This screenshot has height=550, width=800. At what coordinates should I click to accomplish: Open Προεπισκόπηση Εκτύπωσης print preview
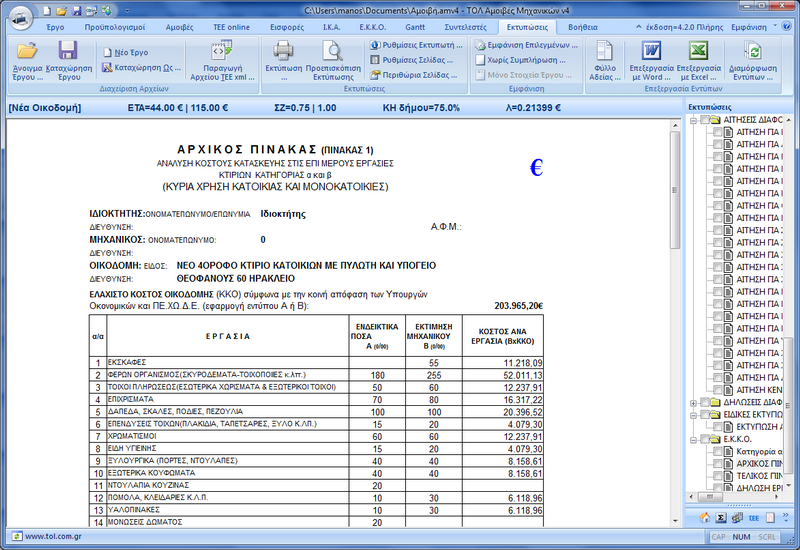(x=331, y=51)
